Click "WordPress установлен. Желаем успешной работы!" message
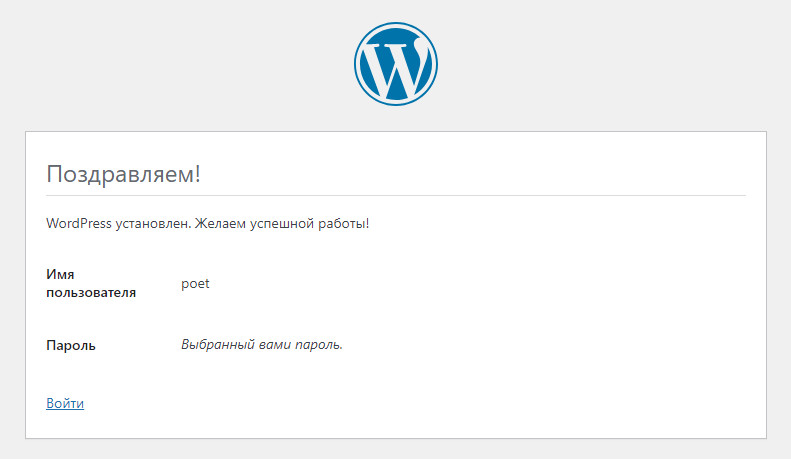Screen dimensions: 791x459 pos(208,223)
